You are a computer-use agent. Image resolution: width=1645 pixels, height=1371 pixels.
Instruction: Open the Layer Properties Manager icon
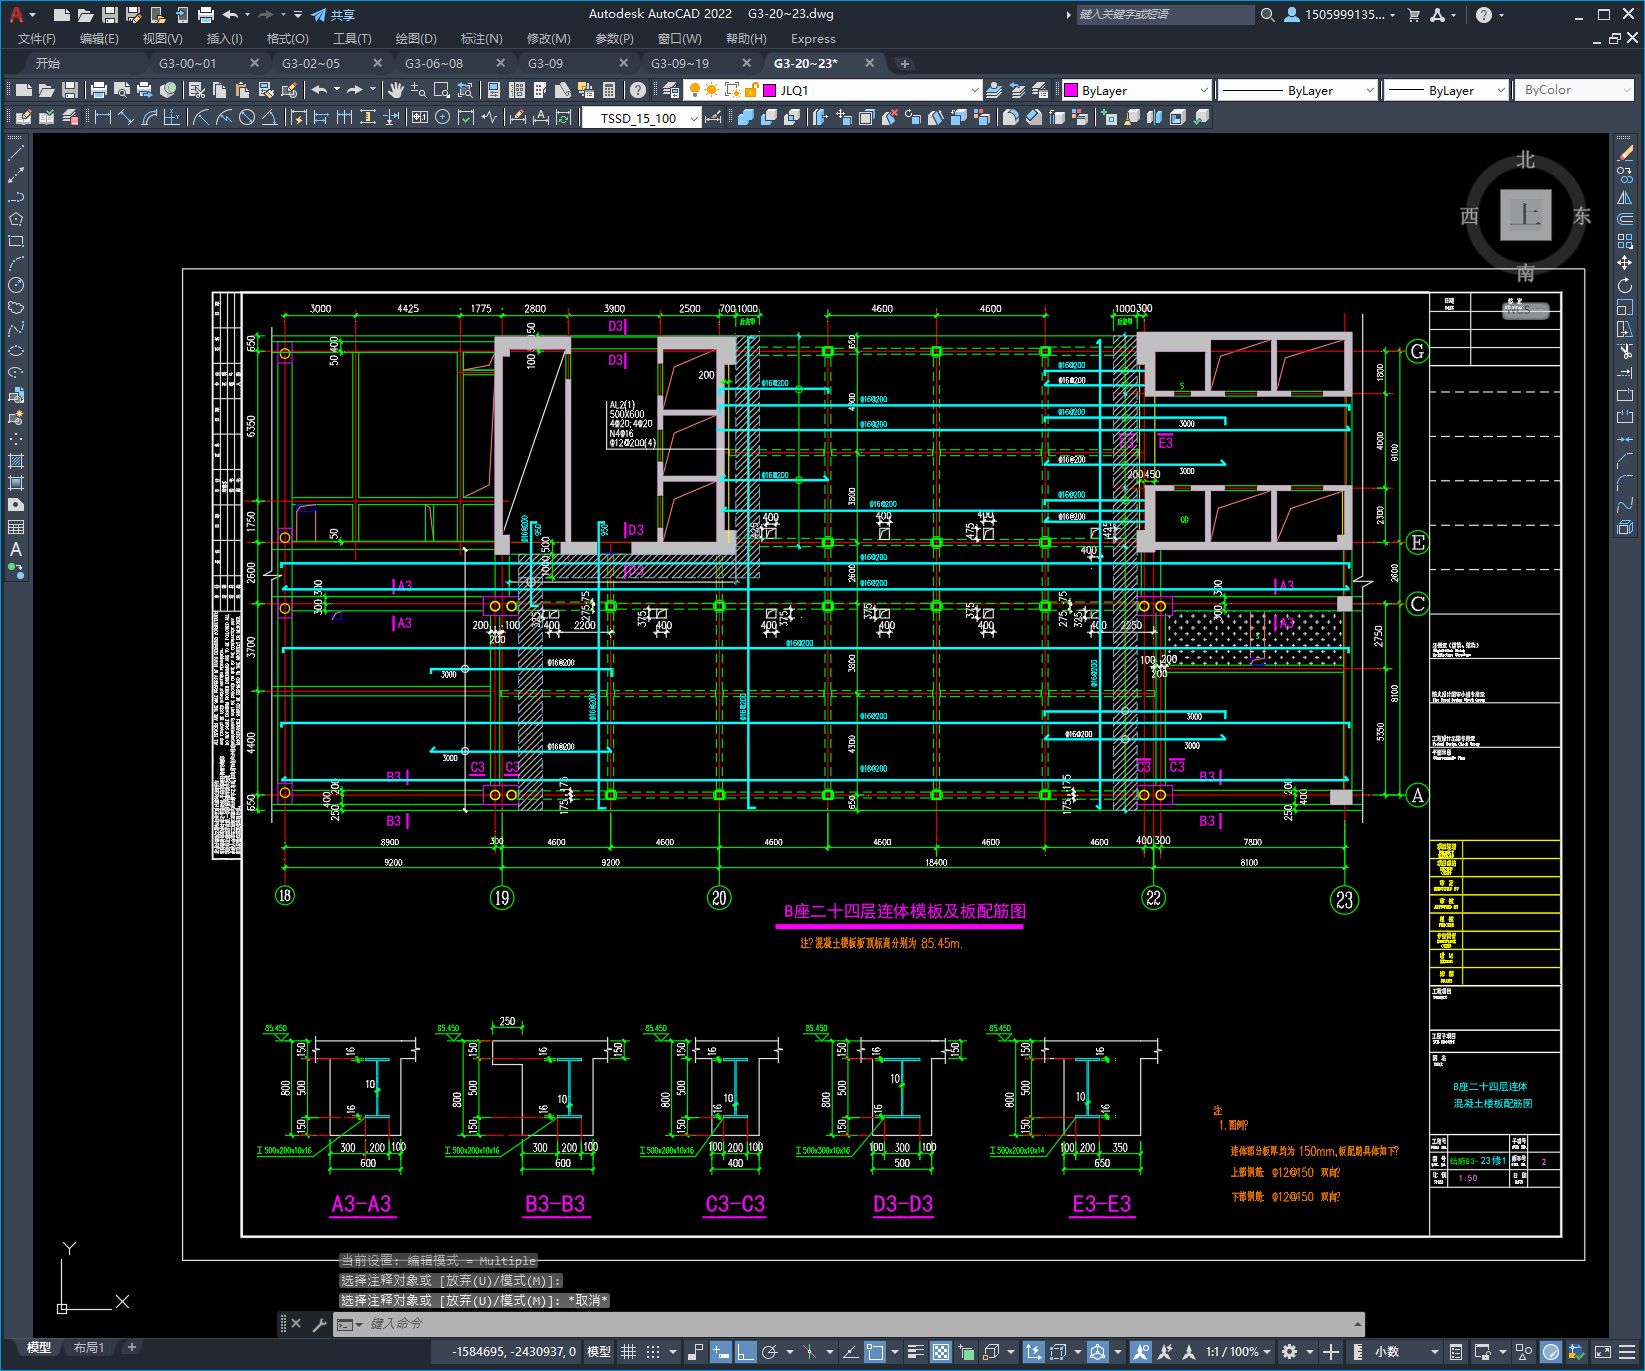pos(671,90)
